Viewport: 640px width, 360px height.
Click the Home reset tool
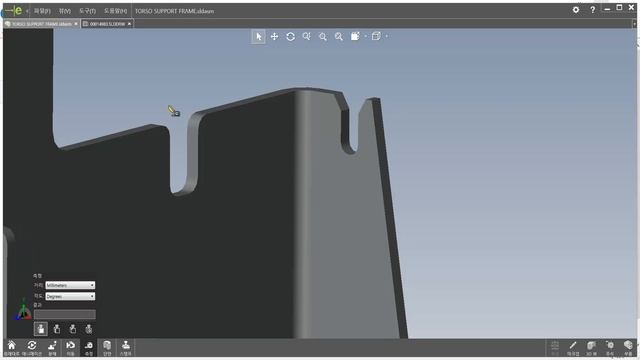[11, 348]
